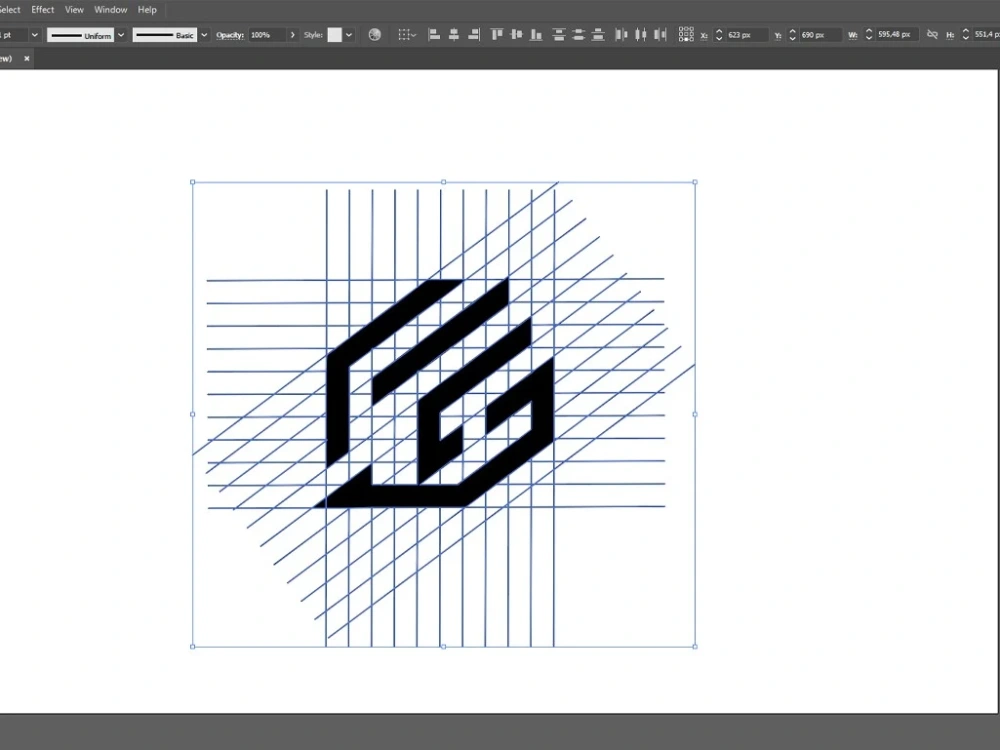Click Vertical Distribute Center icon

click(578, 35)
